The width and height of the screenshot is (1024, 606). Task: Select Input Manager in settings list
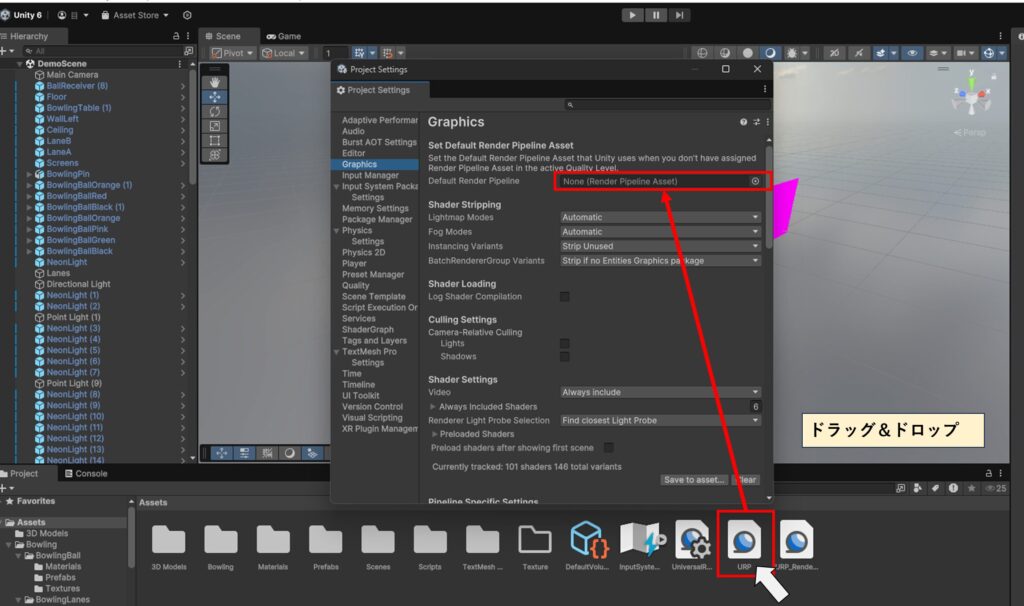click(x=370, y=175)
